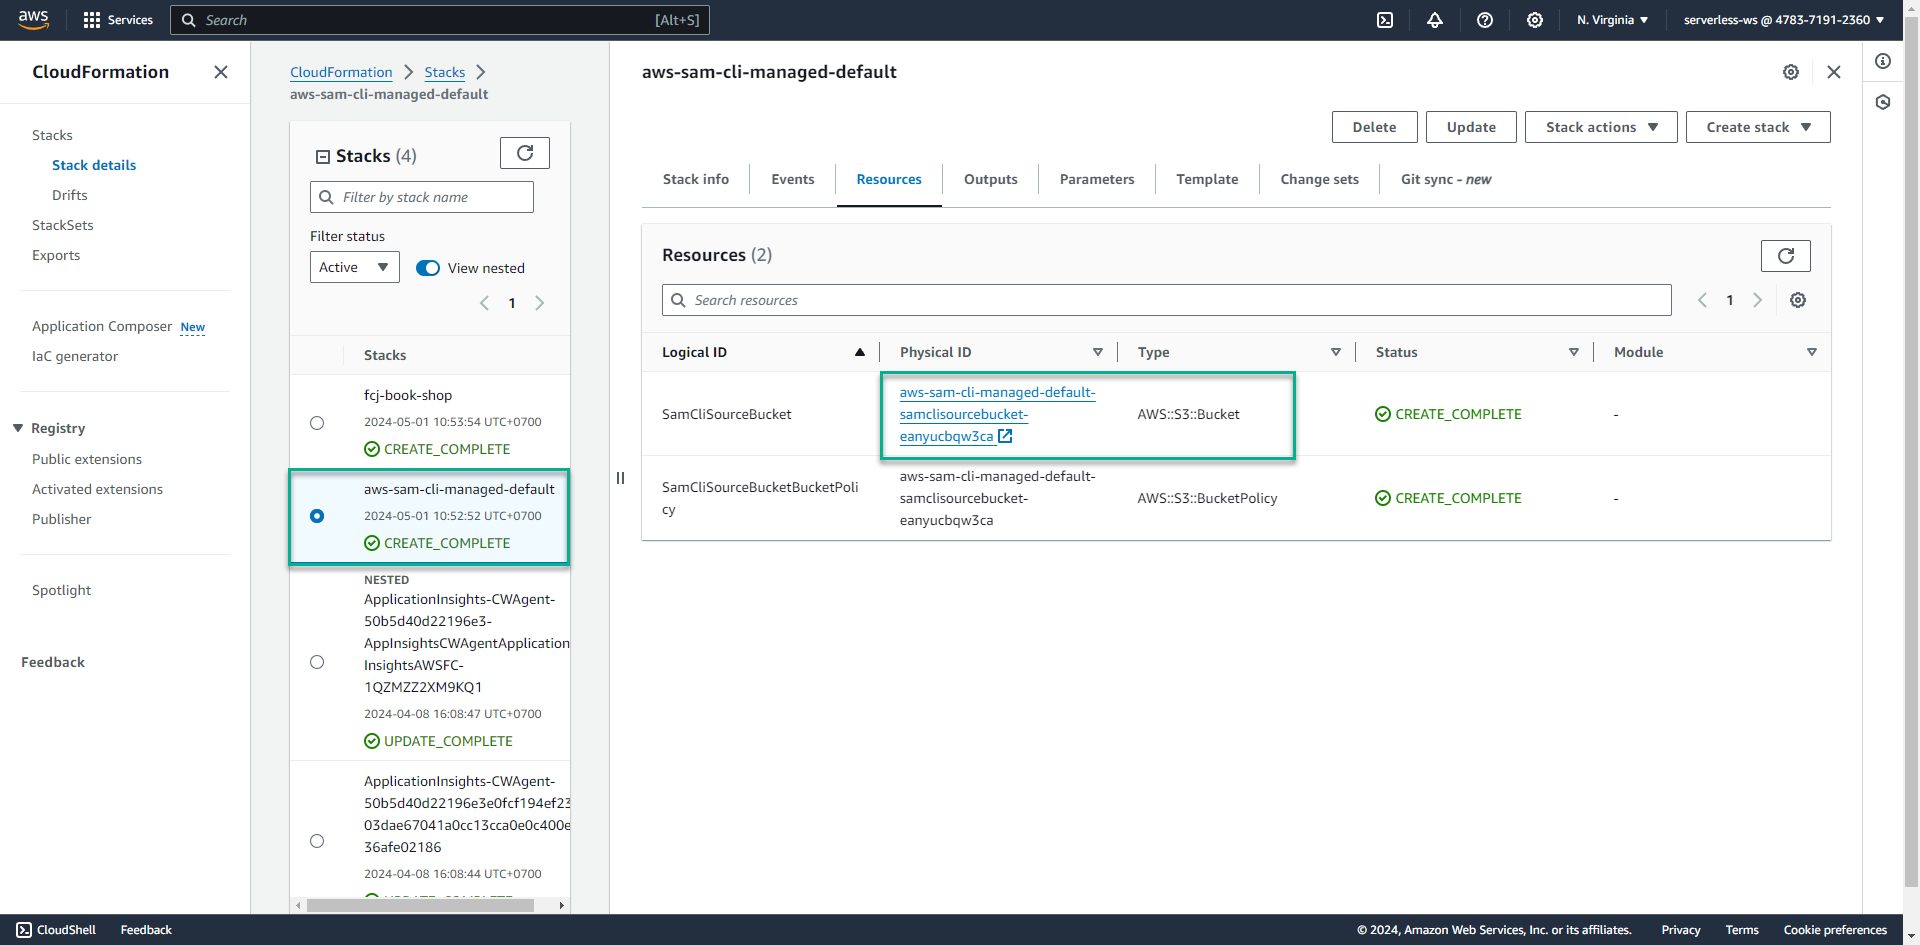Screen dimensions: 1920x945
Task: Open console settings gear in top bar
Action: click(1535, 20)
